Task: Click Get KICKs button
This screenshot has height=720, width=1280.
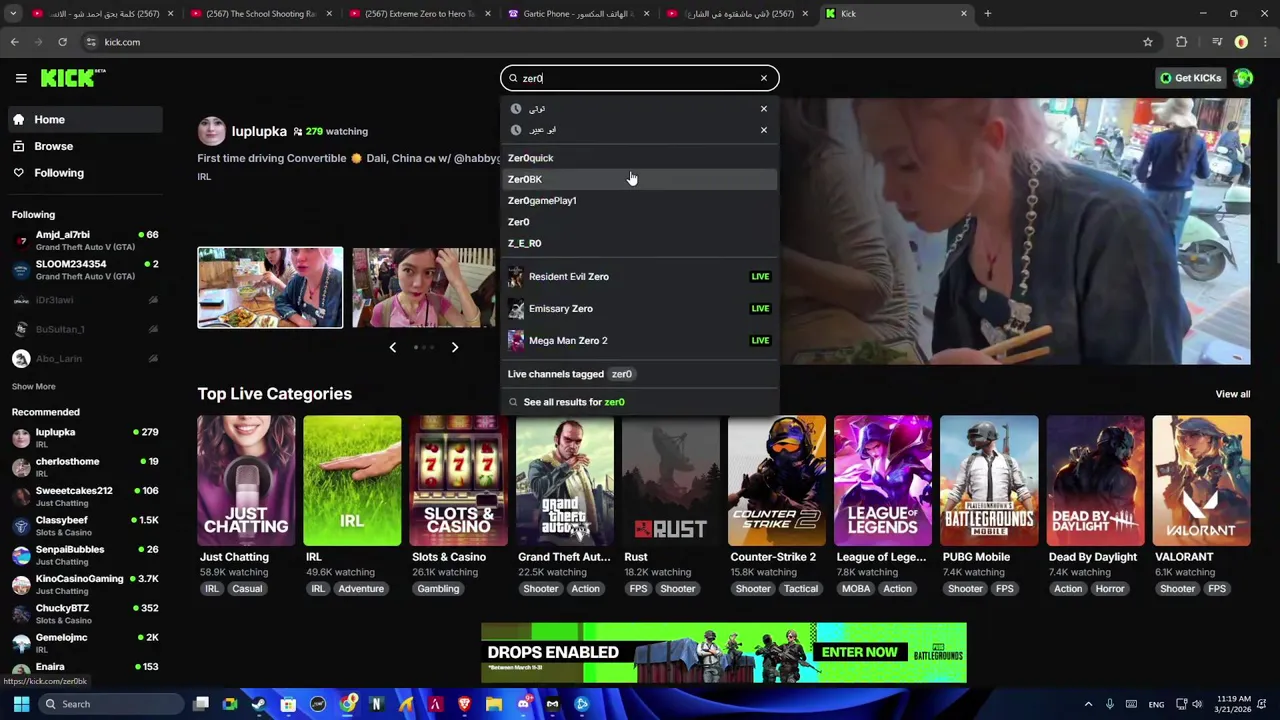Action: pos(1190,78)
